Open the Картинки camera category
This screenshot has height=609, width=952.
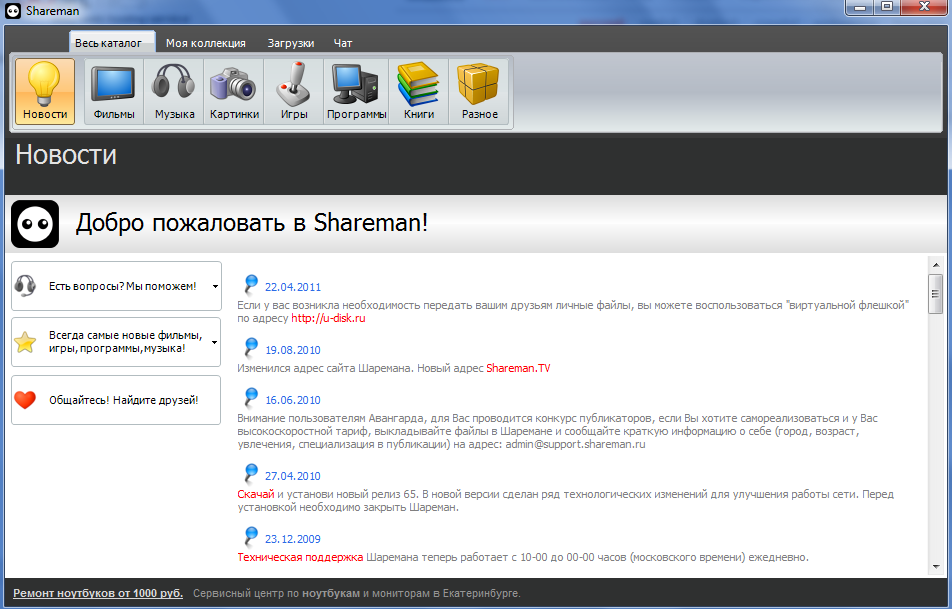pyautogui.click(x=234, y=92)
